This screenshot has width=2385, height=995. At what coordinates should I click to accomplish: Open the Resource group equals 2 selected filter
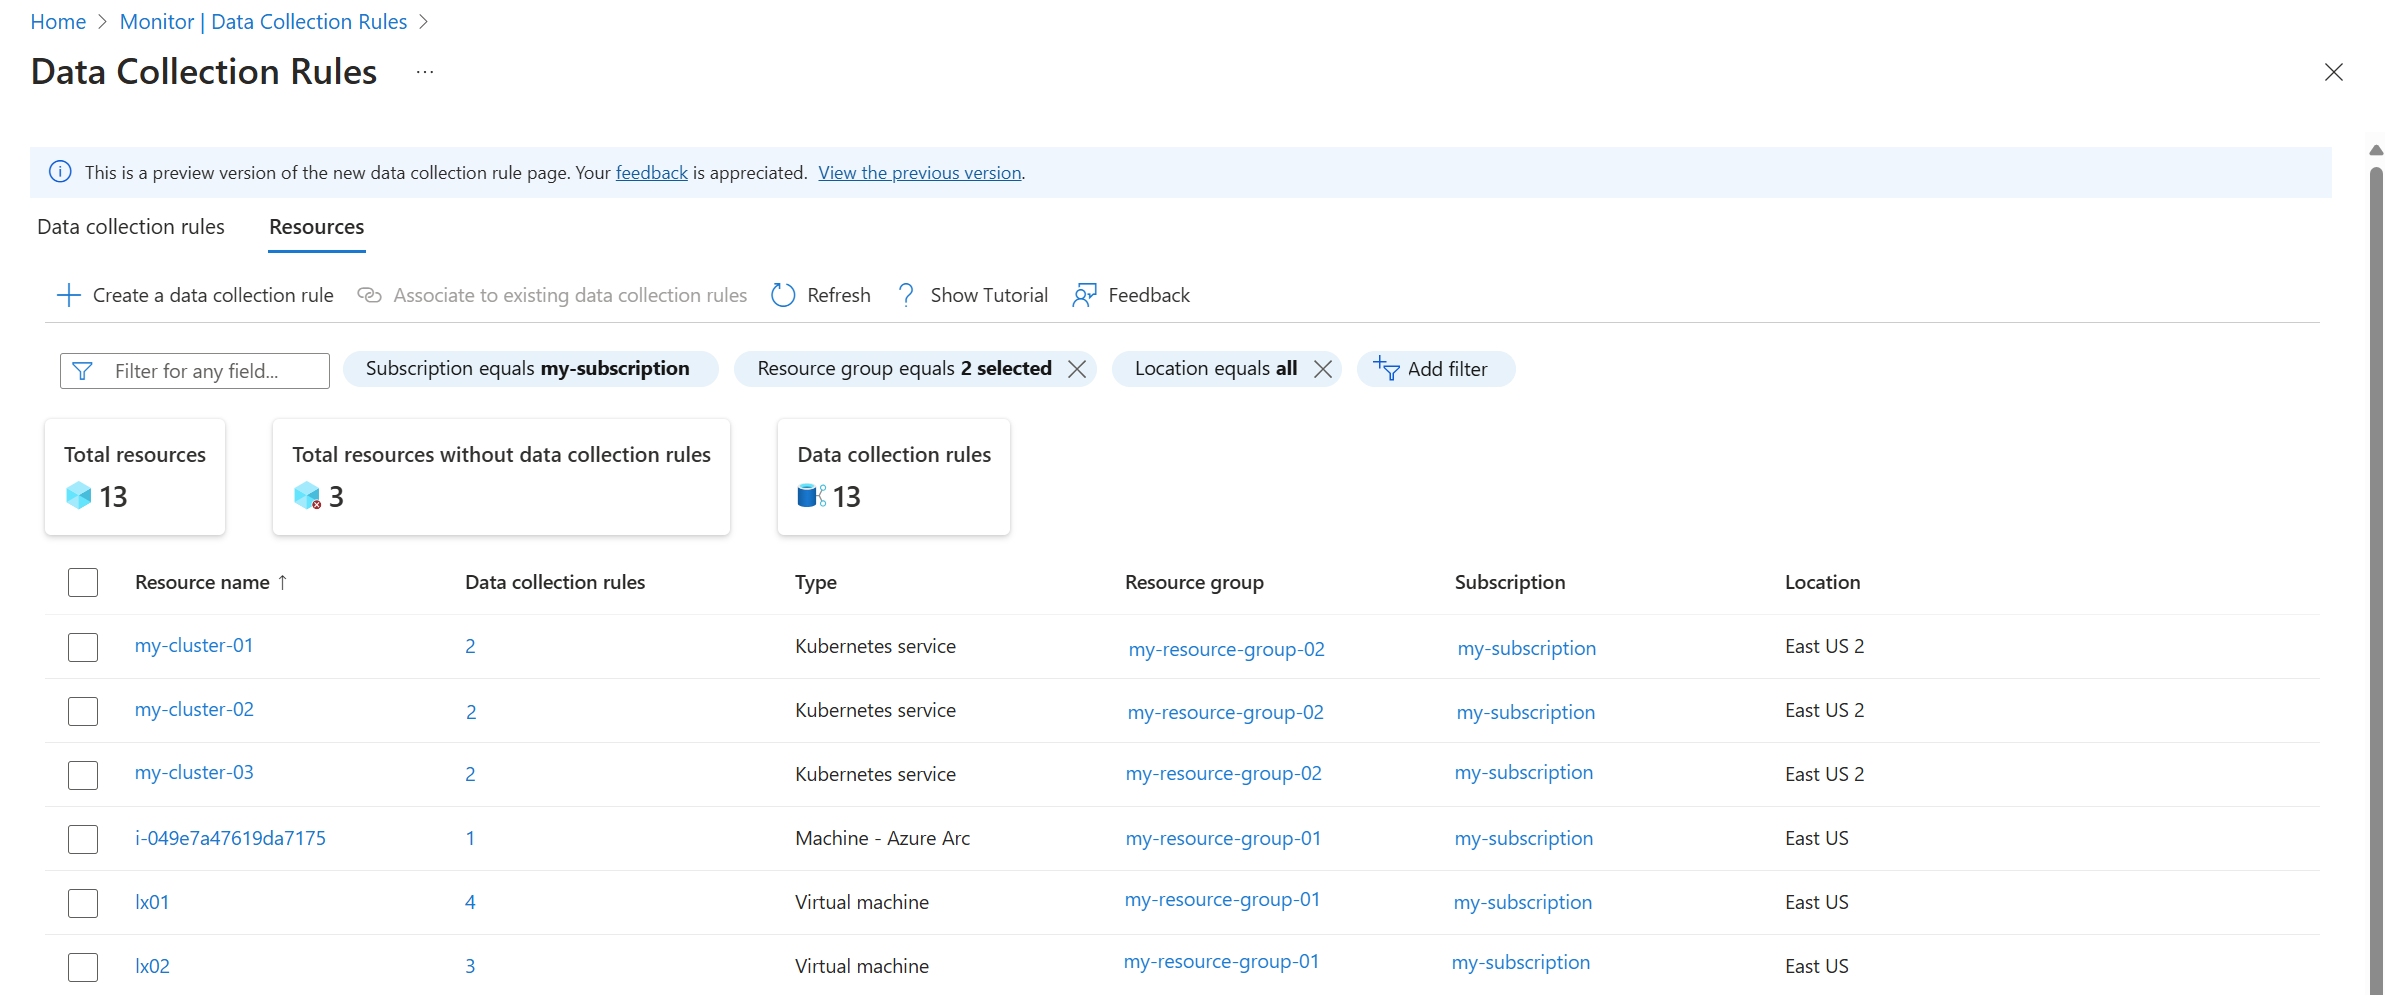[900, 368]
